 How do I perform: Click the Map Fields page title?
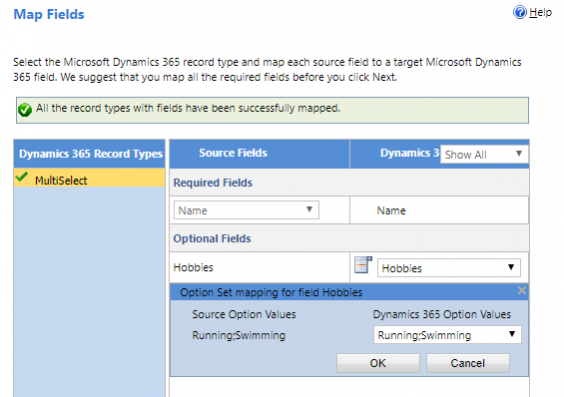pos(49,14)
